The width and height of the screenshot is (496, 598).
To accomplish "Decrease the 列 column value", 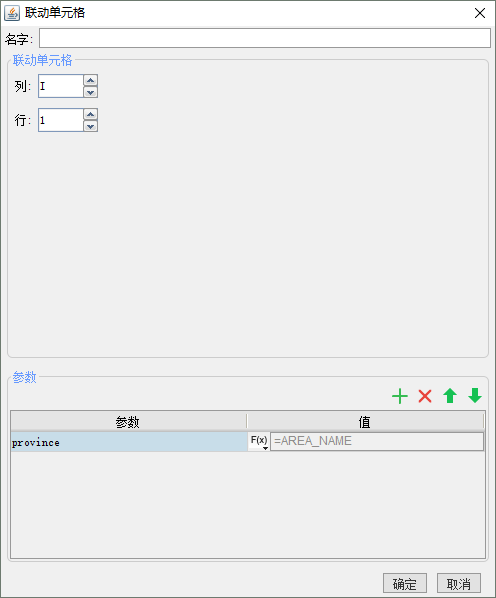I will 90,92.
